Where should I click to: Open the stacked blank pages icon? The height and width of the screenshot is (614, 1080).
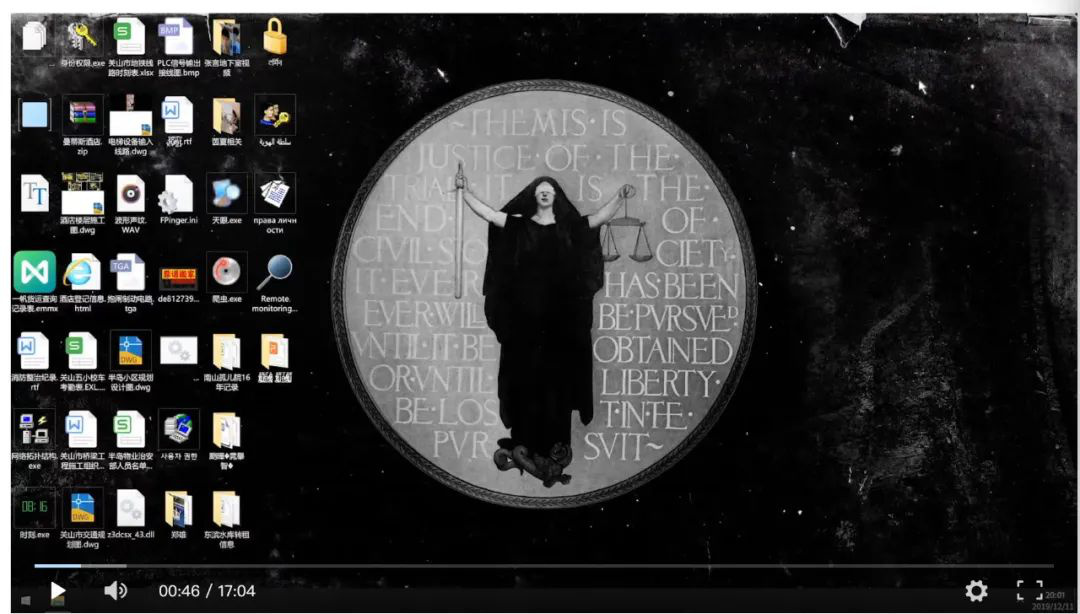[x=34, y=36]
